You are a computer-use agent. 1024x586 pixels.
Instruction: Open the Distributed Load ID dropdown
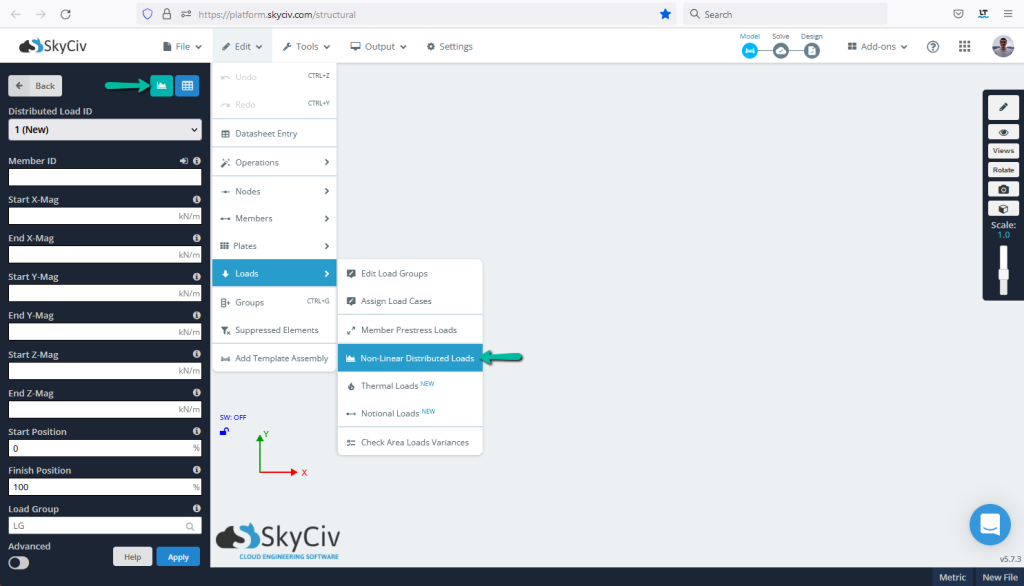[104, 129]
